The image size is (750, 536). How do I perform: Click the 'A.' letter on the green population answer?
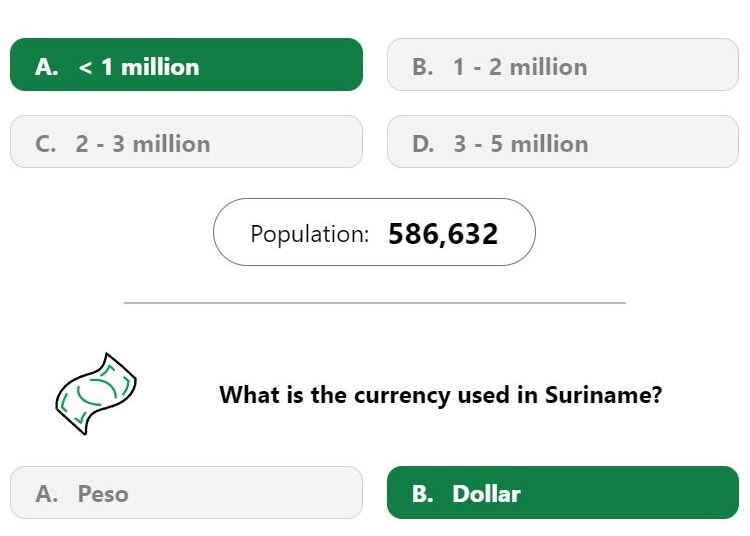pos(47,67)
